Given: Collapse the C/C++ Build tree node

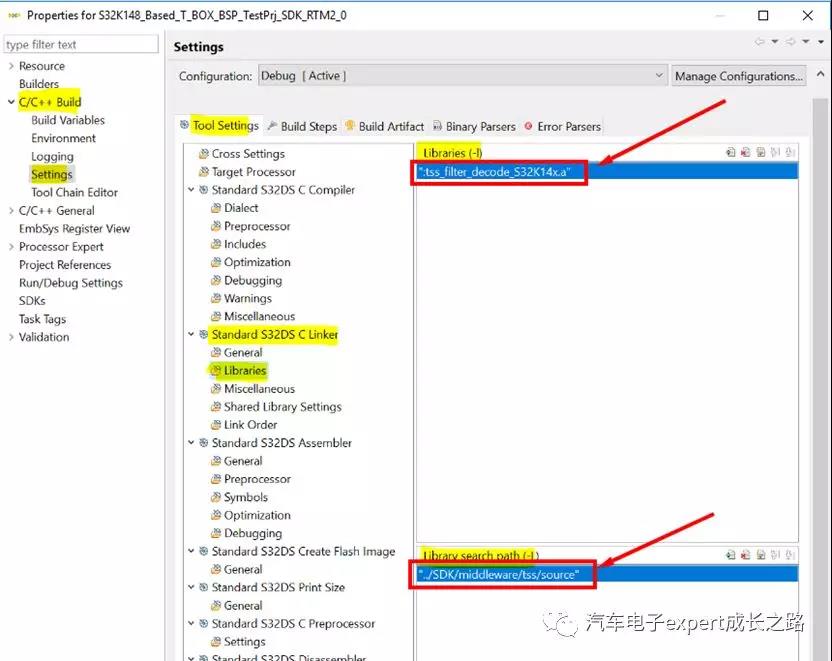Looking at the screenshot, I should coord(11,102).
